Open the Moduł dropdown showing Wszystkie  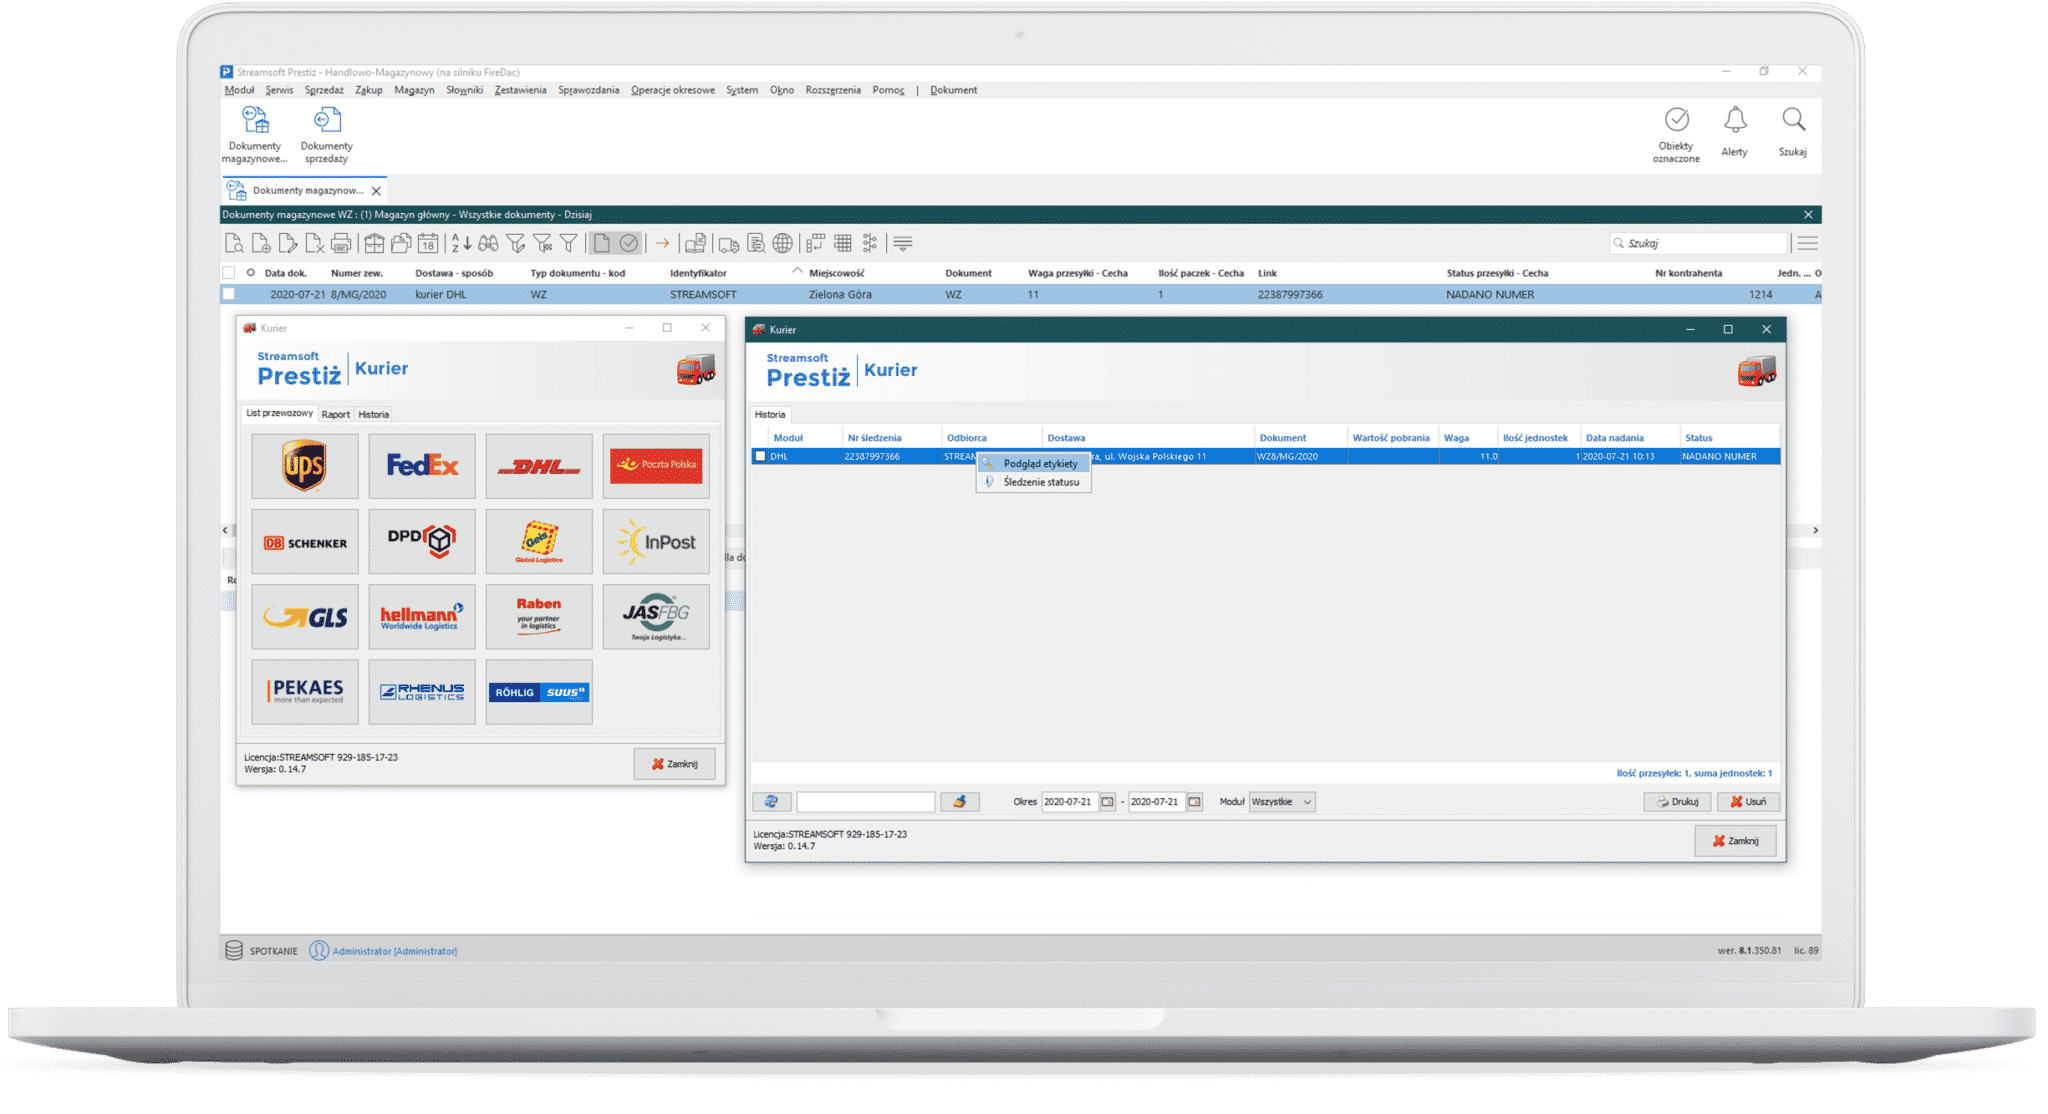[x=1281, y=801]
